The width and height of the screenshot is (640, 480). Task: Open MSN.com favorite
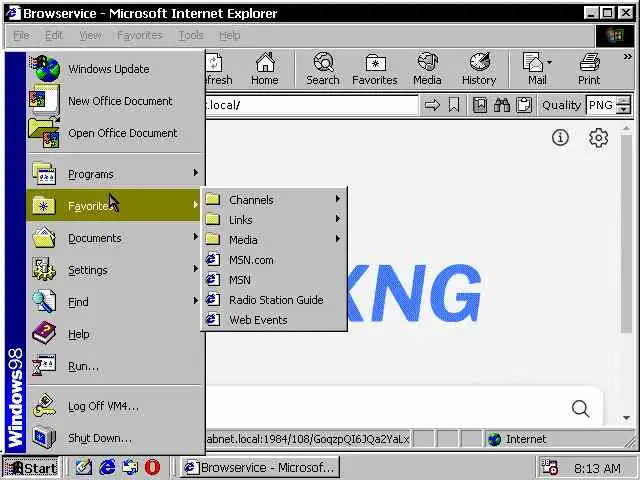coord(273,260)
